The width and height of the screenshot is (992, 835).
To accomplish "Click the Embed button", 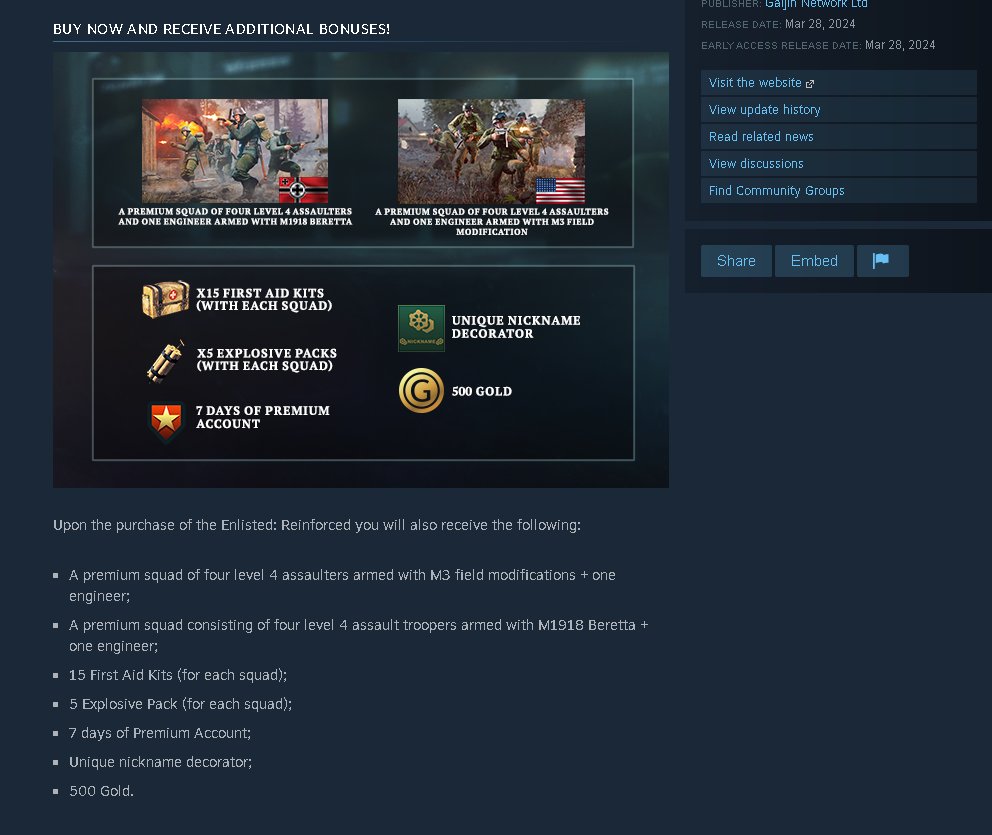I will click(x=814, y=261).
